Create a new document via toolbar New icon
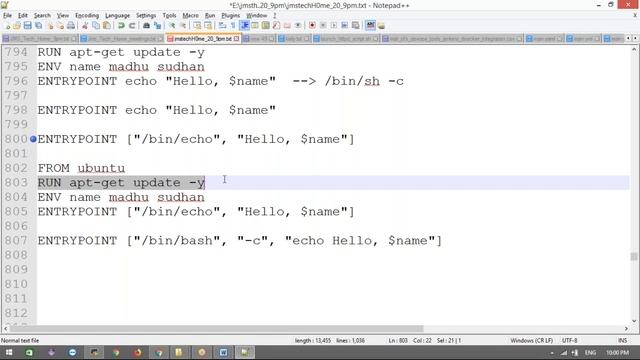Screen dimensions: 640x360 [7, 26]
